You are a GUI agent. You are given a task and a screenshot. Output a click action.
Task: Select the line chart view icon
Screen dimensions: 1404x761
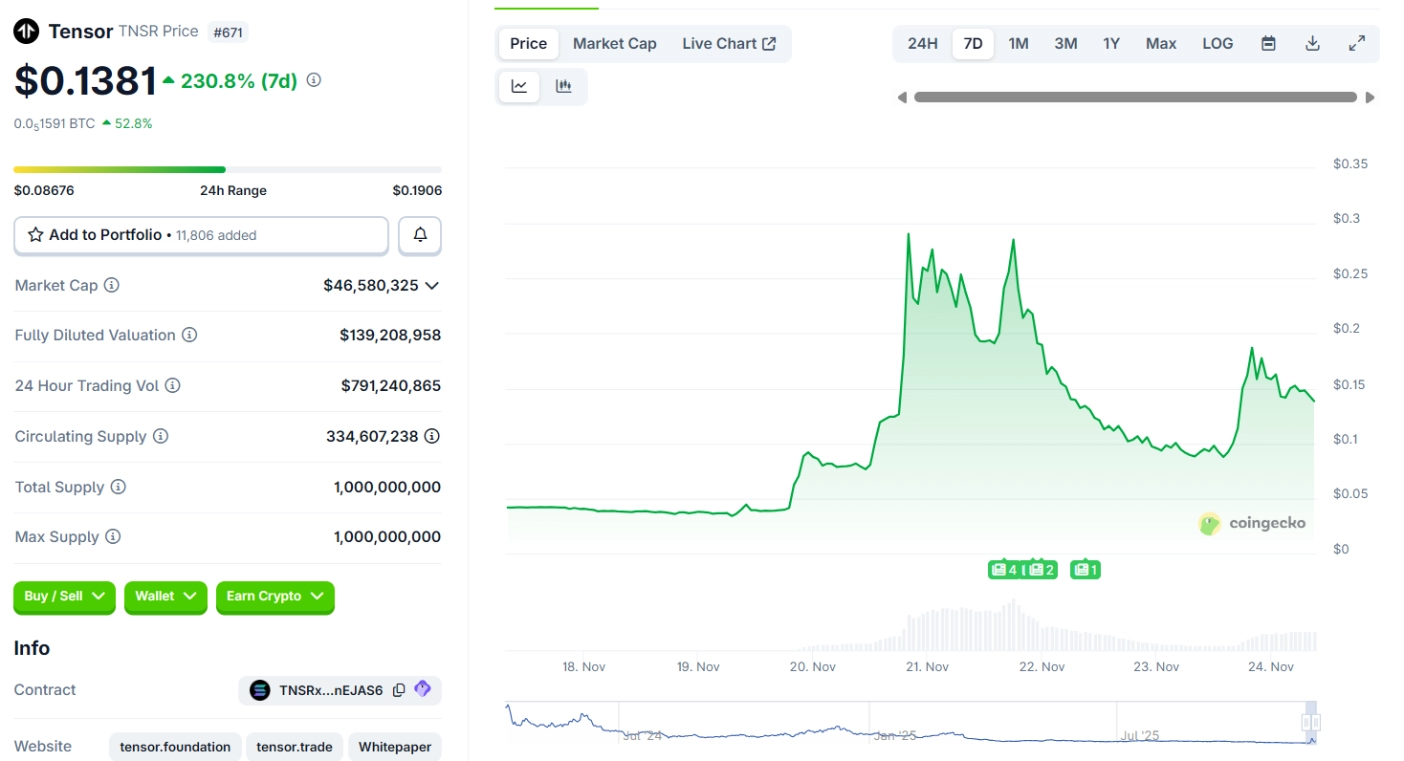[519, 86]
